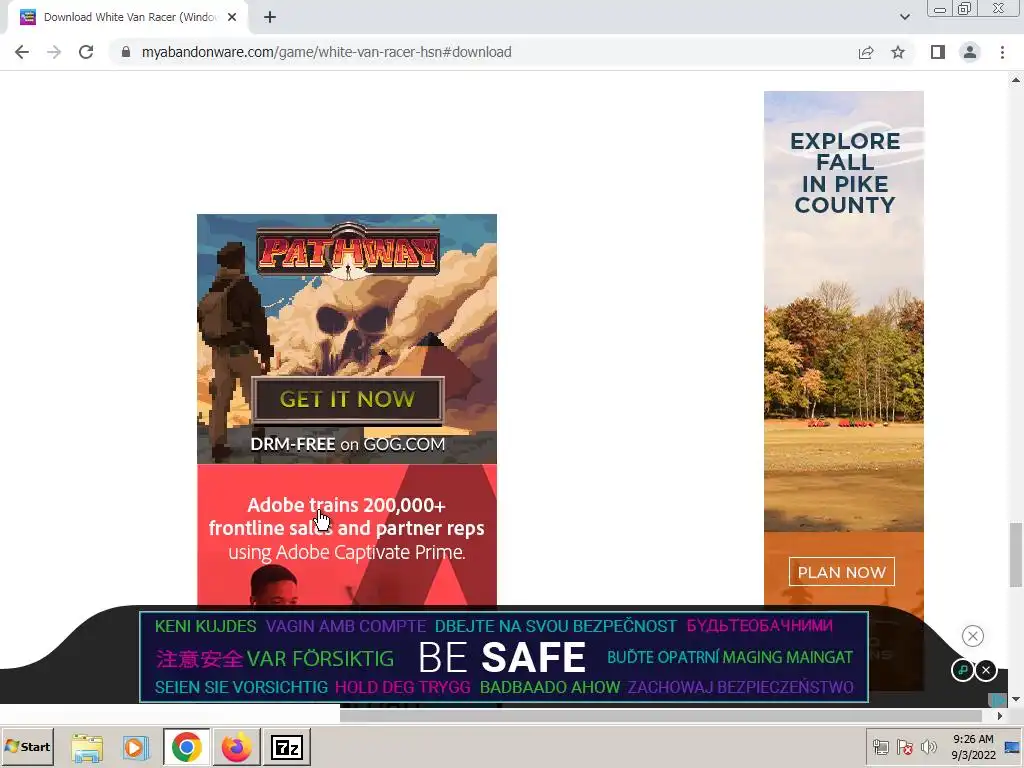Close the White Van Racer tab
Image resolution: width=1024 pixels, height=768 pixels.
(232, 17)
